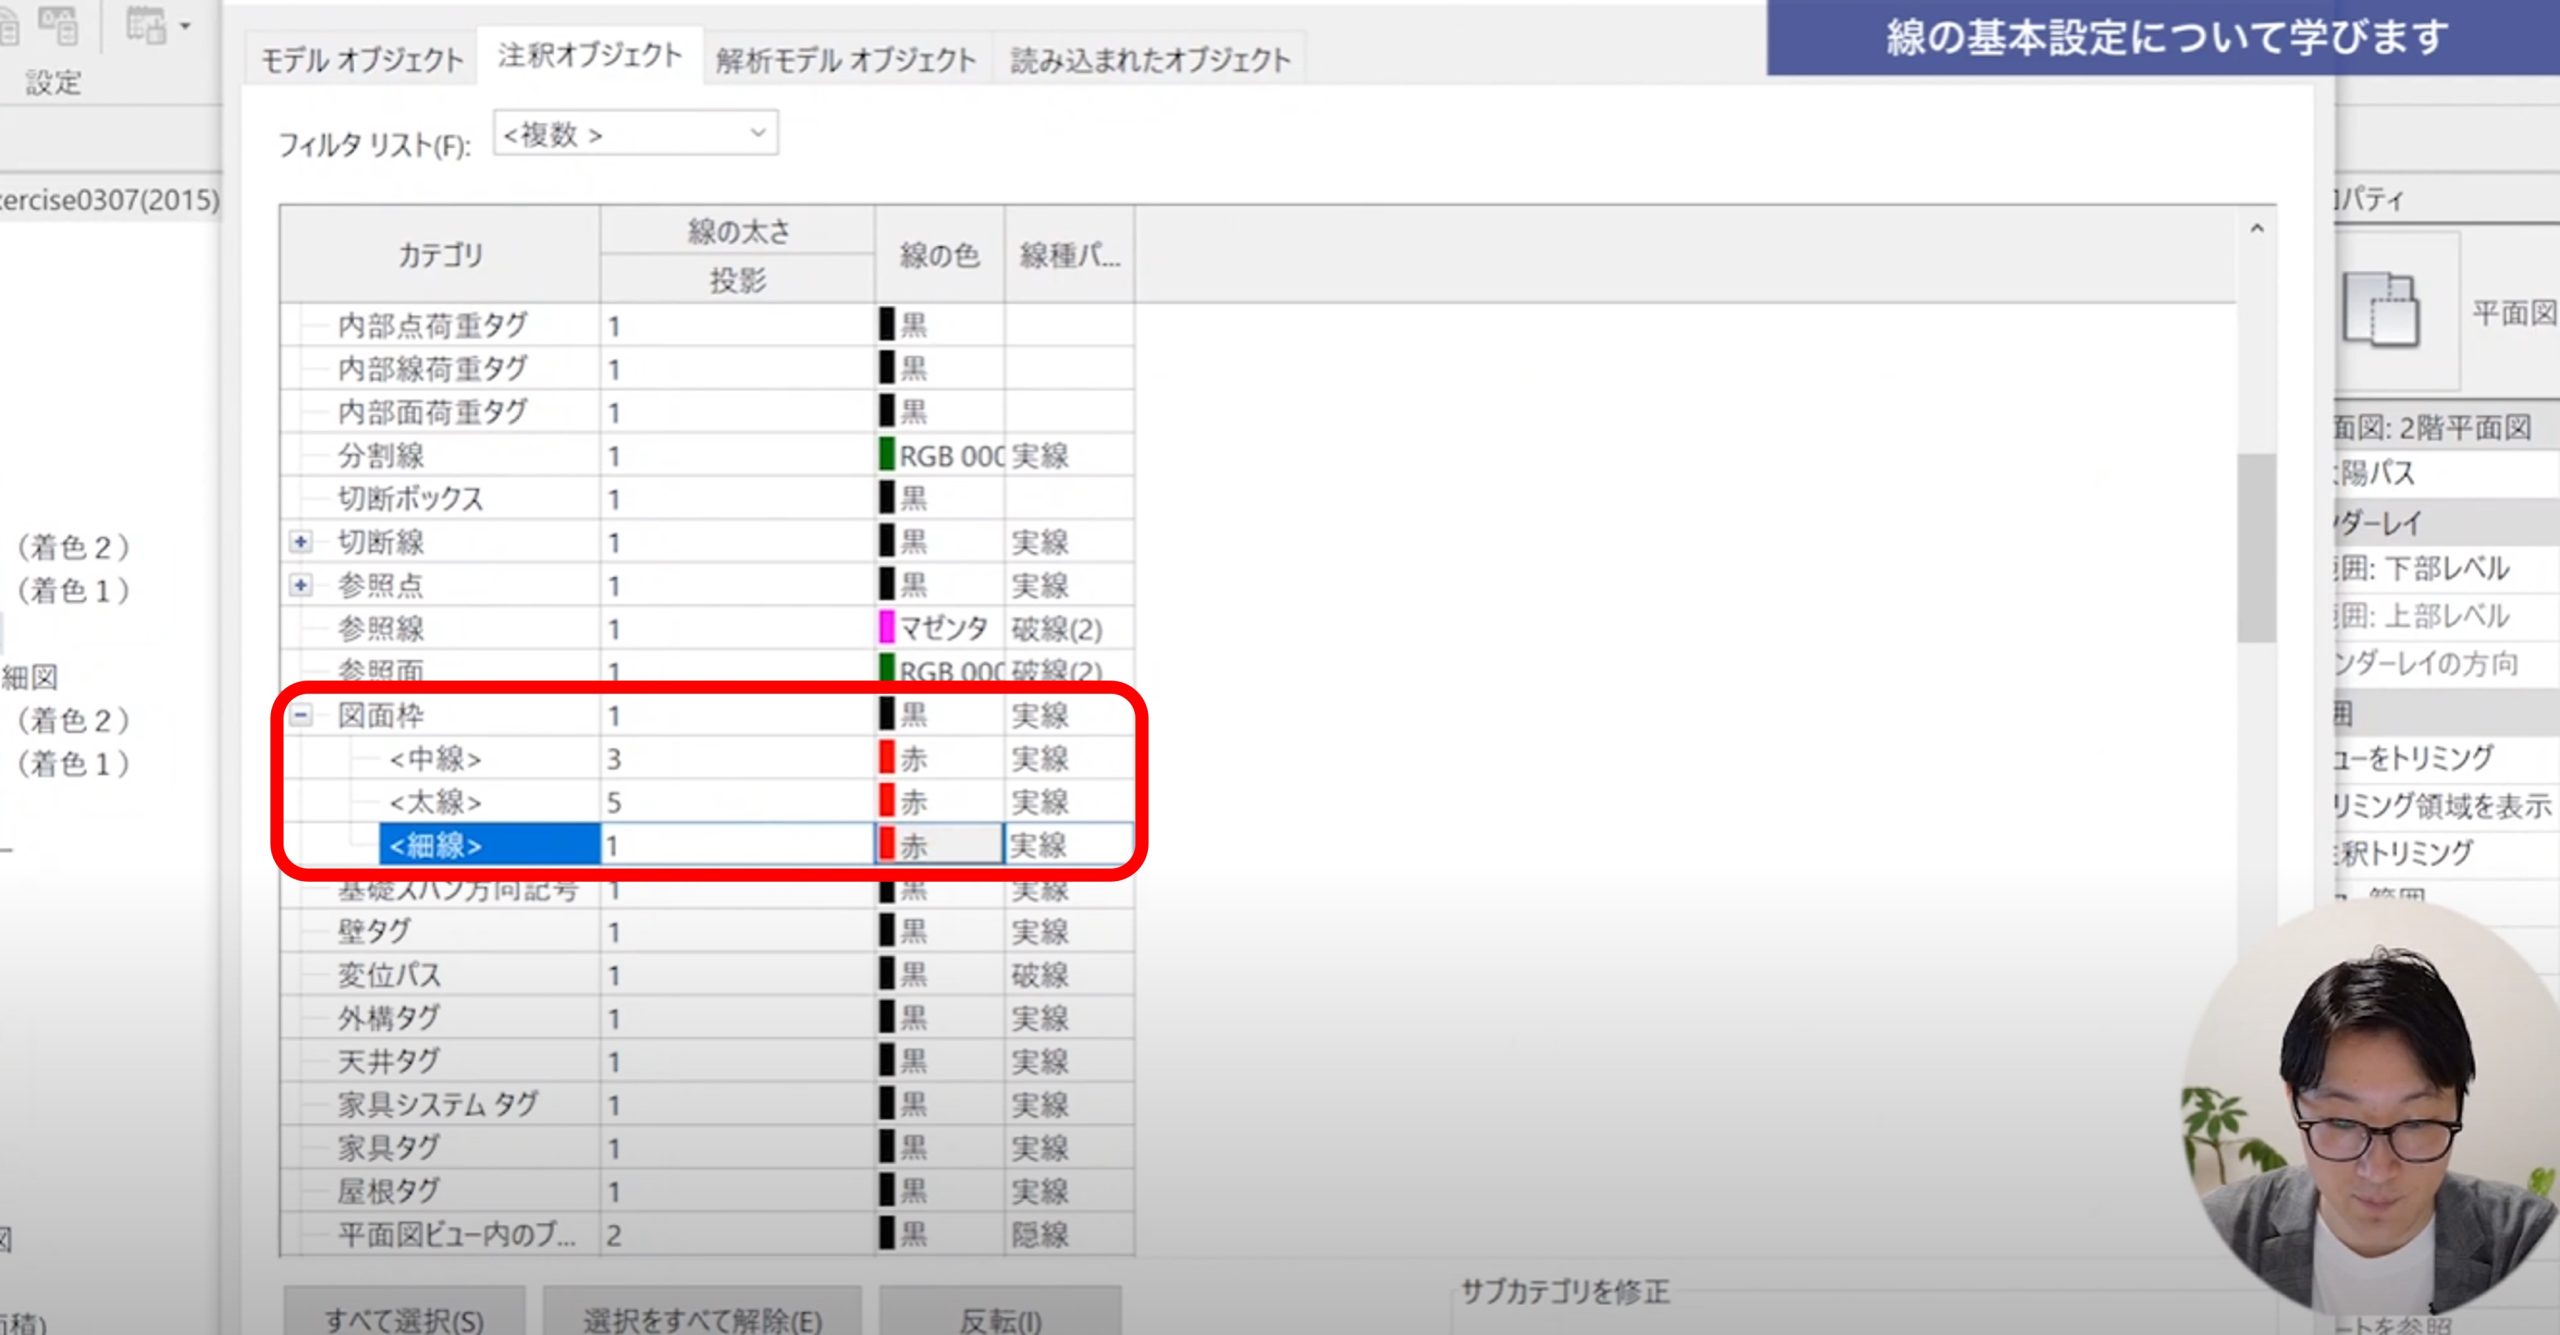Viewport: 2560px width, 1335px height.
Task: Click green color swatch of 分割線 row
Action: pyautogui.click(x=887, y=455)
